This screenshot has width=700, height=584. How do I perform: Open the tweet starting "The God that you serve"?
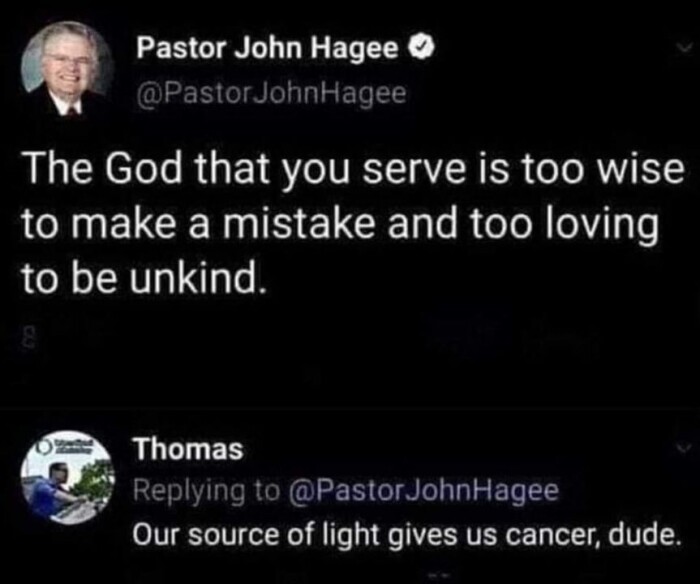click(353, 225)
